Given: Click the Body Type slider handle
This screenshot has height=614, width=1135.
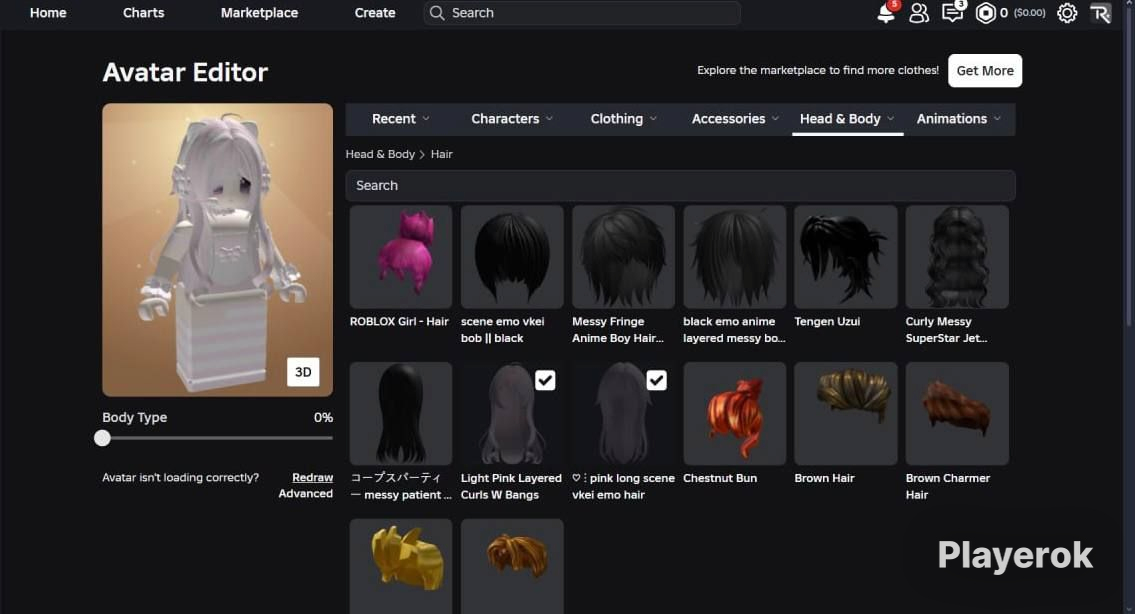Looking at the screenshot, I should pyautogui.click(x=103, y=438).
